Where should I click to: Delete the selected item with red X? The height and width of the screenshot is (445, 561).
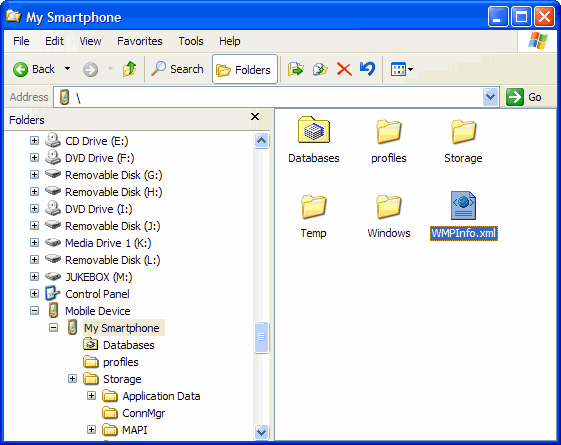pyautogui.click(x=344, y=69)
